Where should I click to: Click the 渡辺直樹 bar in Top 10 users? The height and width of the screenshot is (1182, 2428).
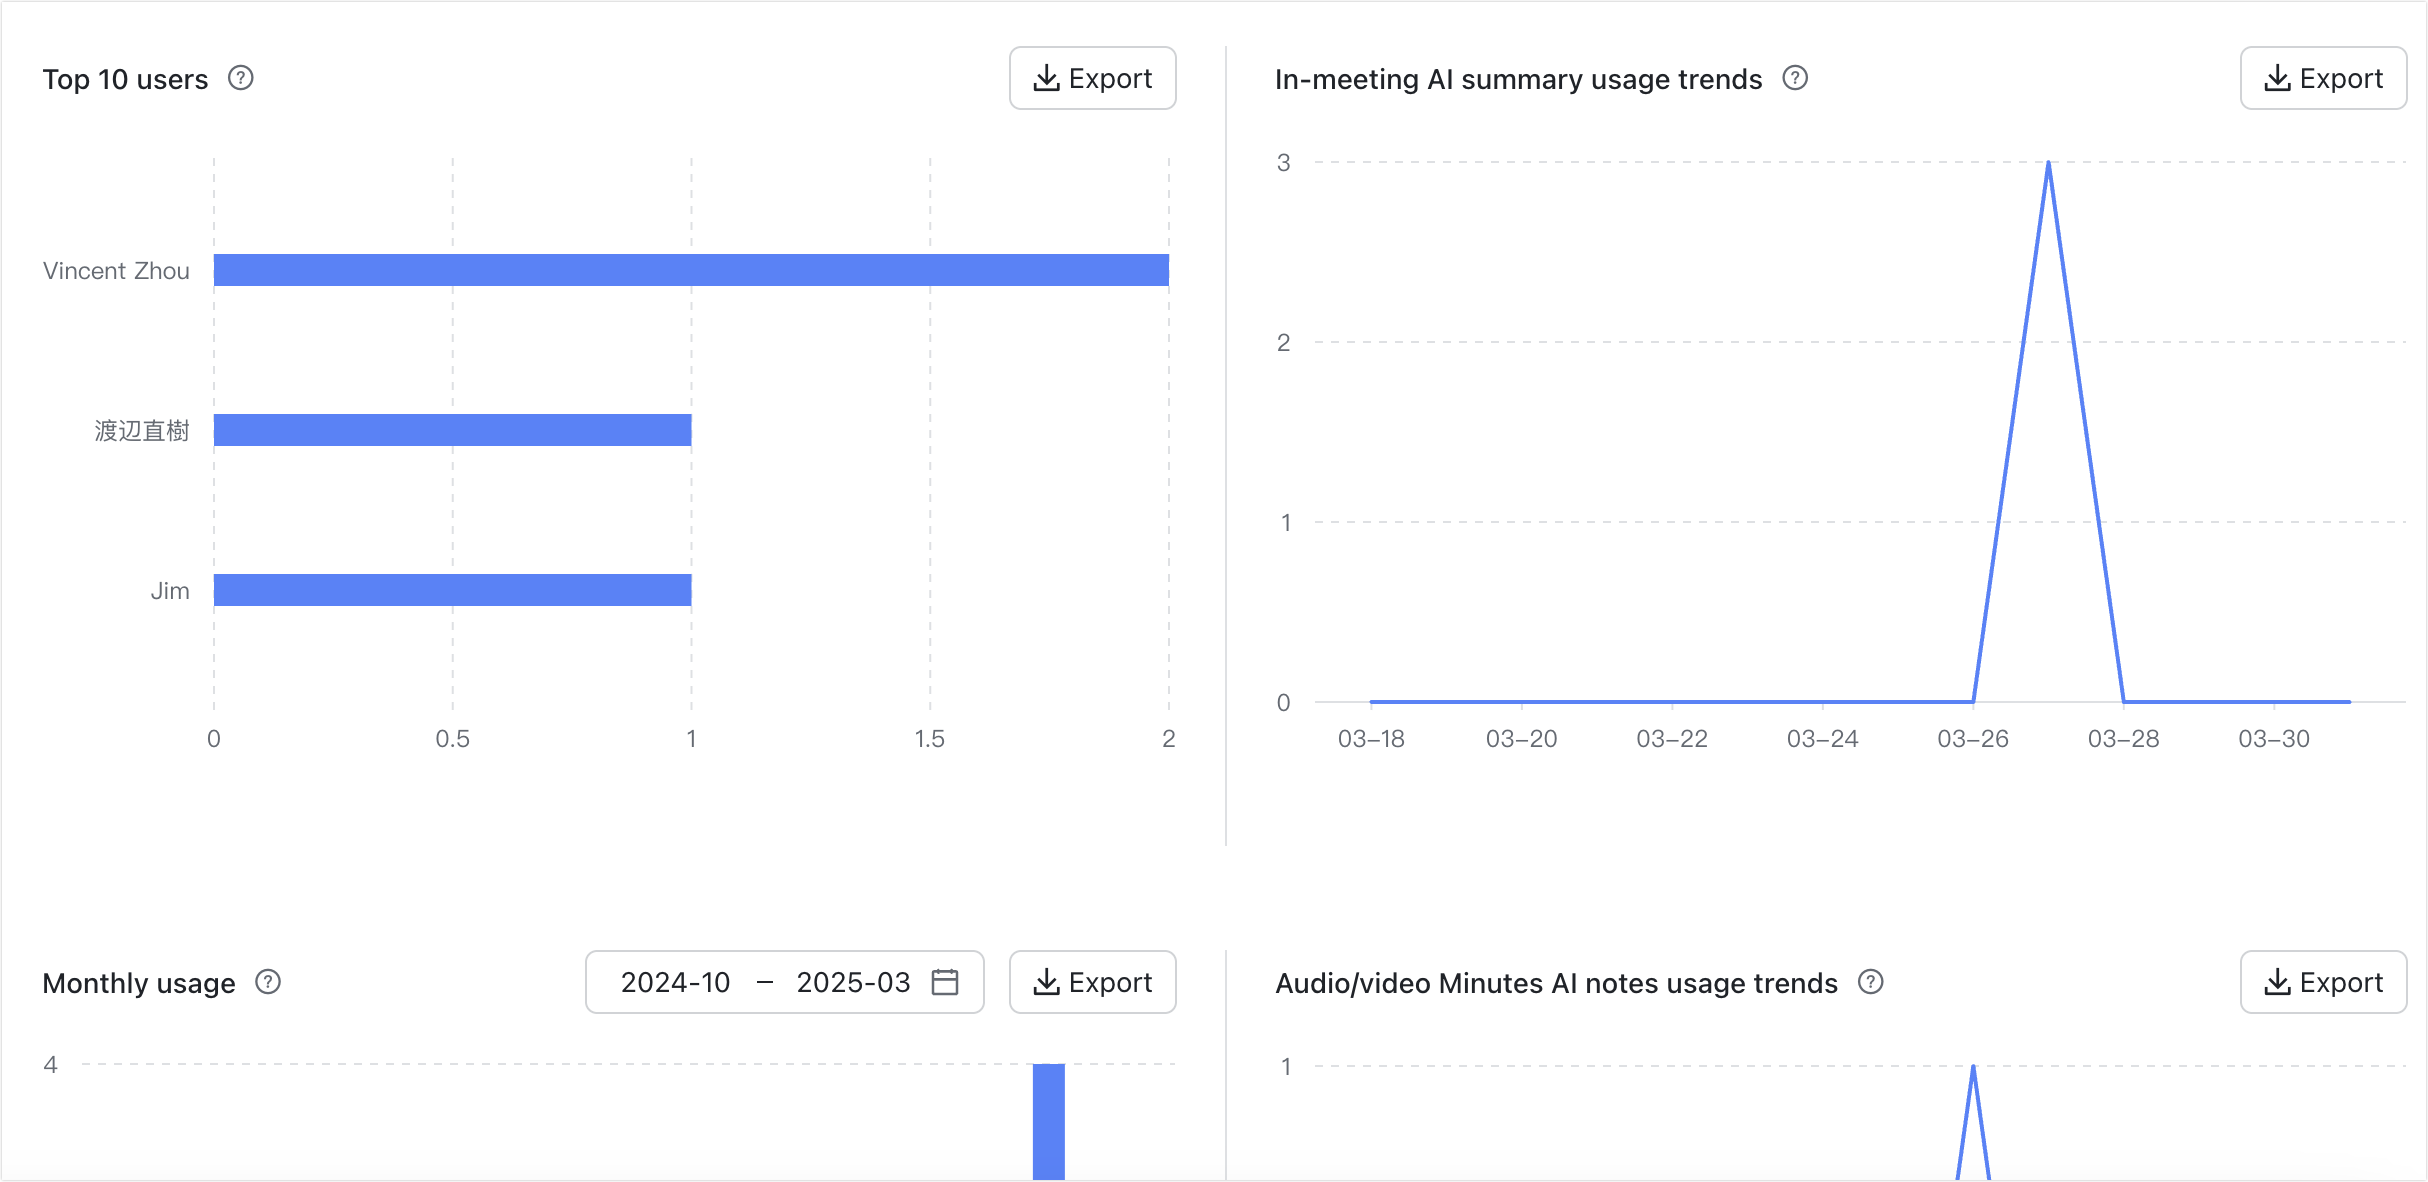(x=452, y=430)
